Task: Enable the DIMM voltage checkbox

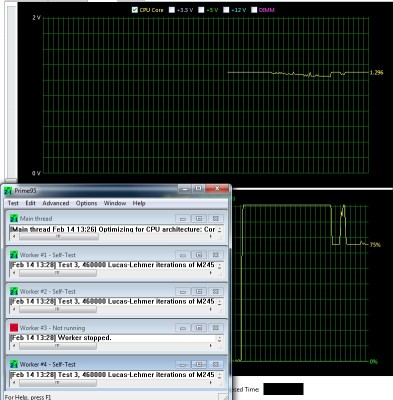Action: coord(254,10)
